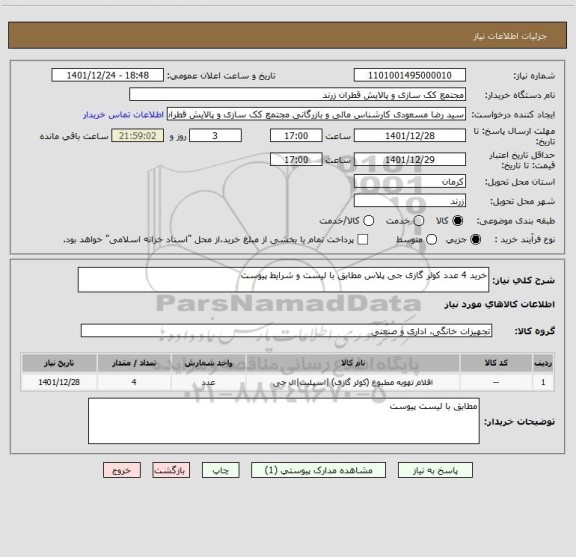576x557 pixels.
Task: Click the جزئیات اطلاعات نیاز header title
Action: click(510, 36)
